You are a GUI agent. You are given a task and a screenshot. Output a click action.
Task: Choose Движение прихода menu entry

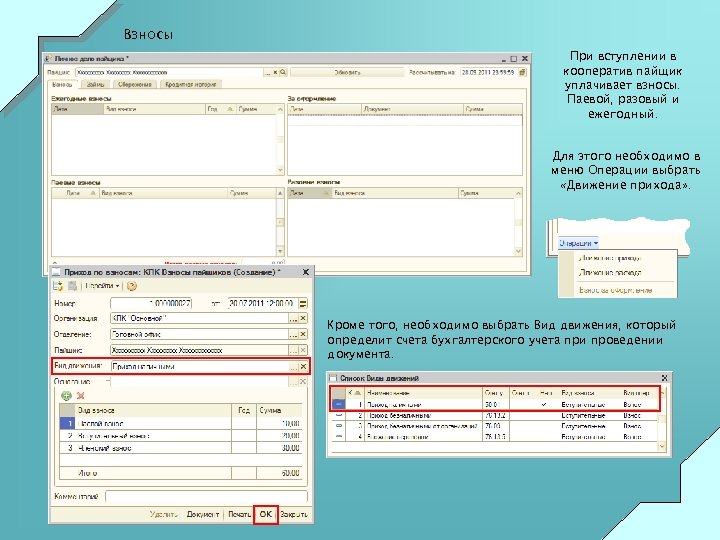coord(610,258)
